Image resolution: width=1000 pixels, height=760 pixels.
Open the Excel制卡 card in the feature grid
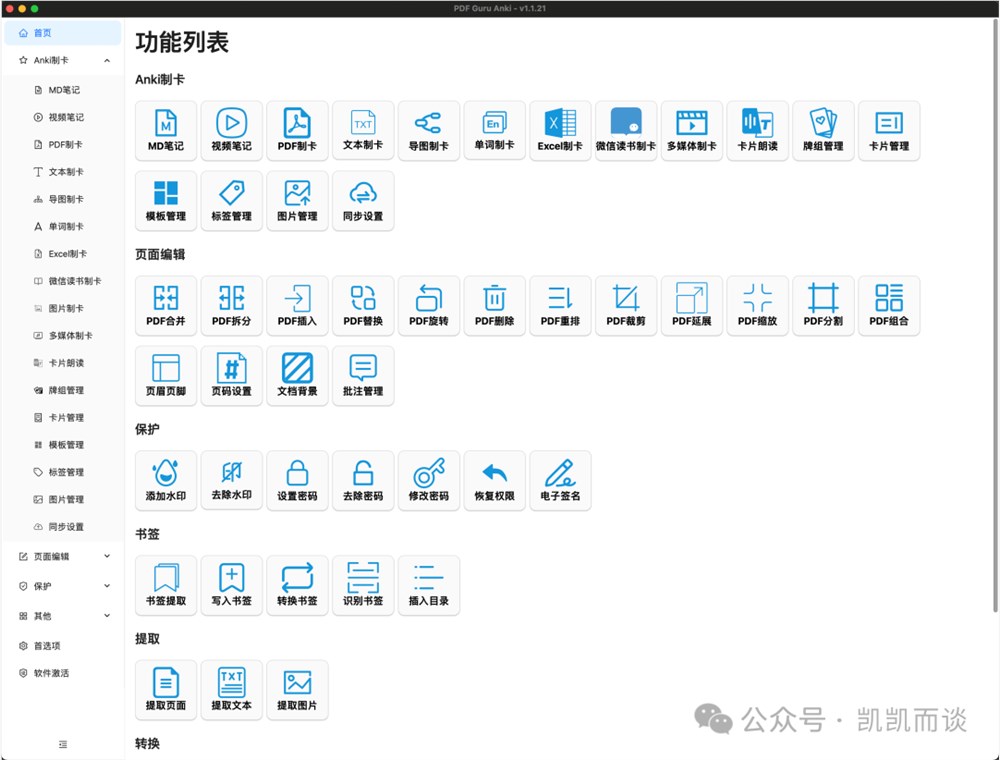point(560,131)
